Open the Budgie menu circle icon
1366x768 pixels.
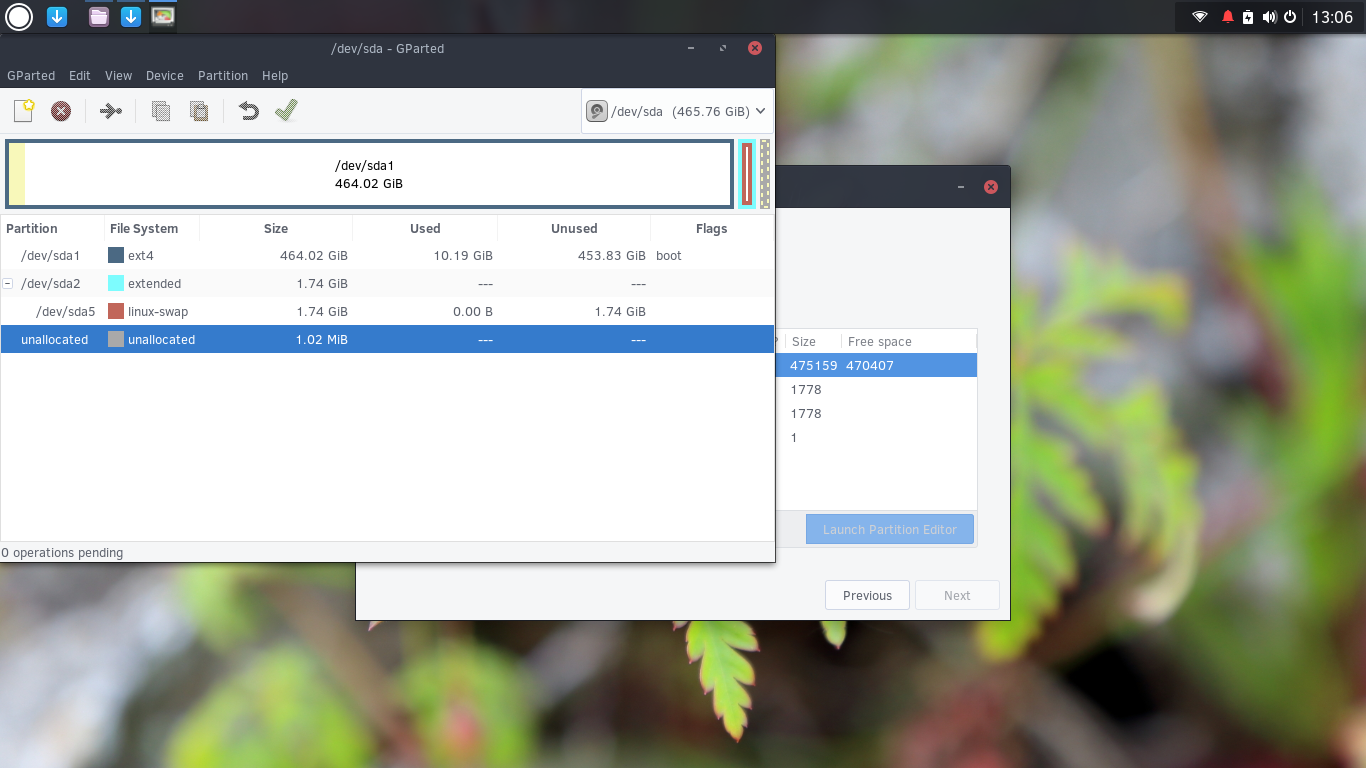click(x=20, y=16)
